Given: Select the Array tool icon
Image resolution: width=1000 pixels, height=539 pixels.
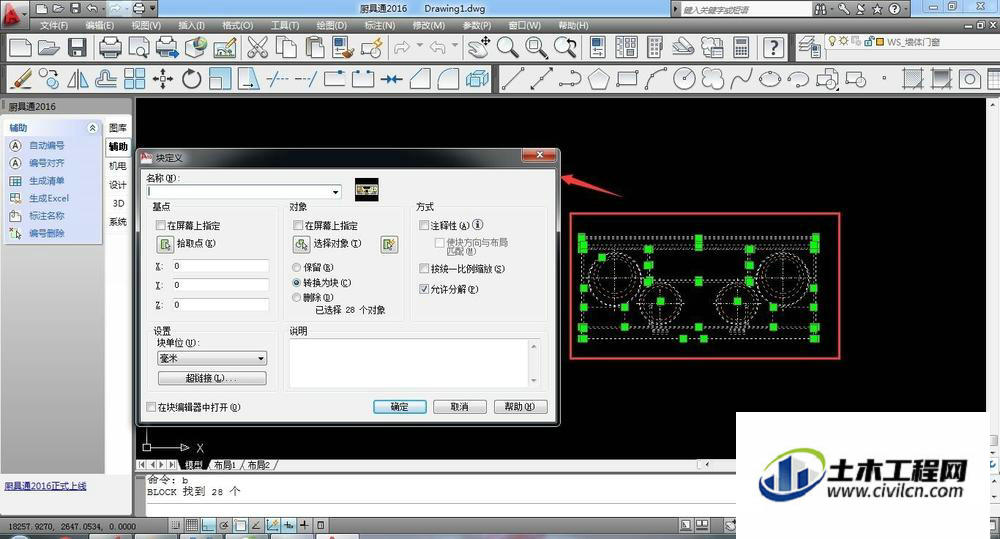Looking at the screenshot, I should coord(135,79).
